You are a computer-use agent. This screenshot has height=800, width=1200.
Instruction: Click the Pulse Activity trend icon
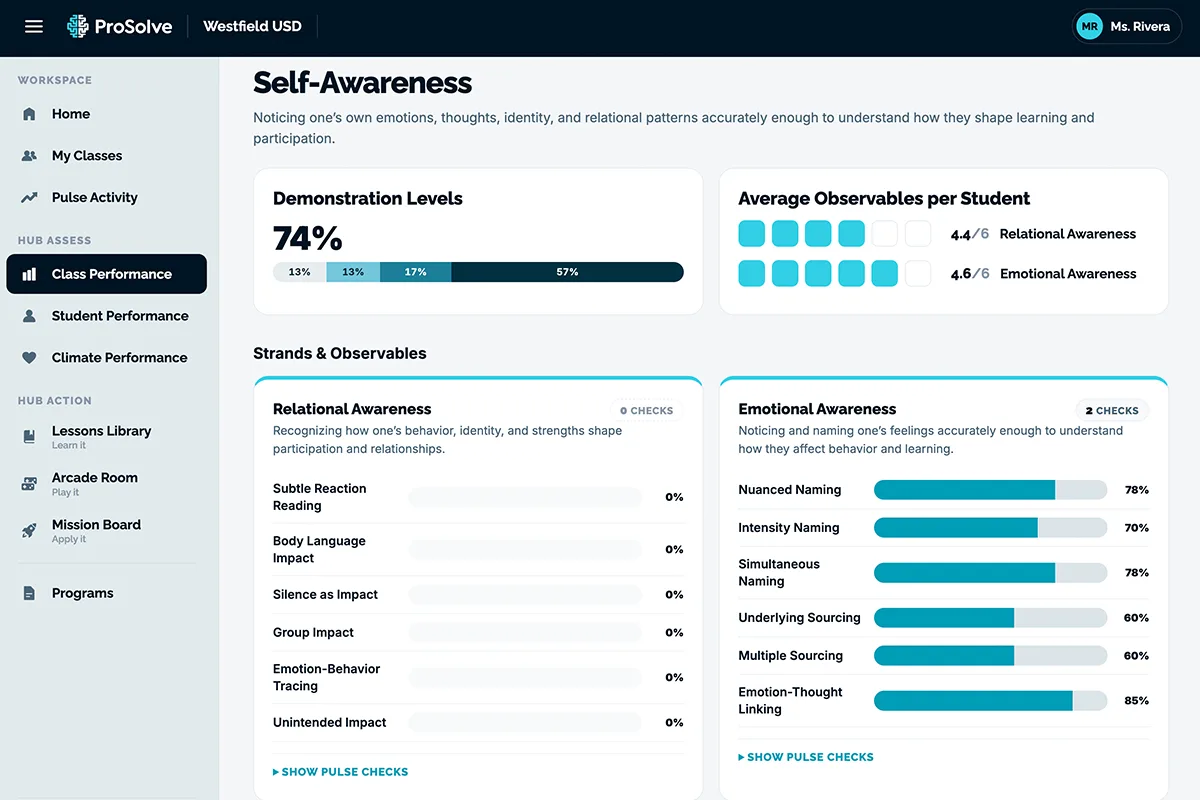(x=30, y=198)
